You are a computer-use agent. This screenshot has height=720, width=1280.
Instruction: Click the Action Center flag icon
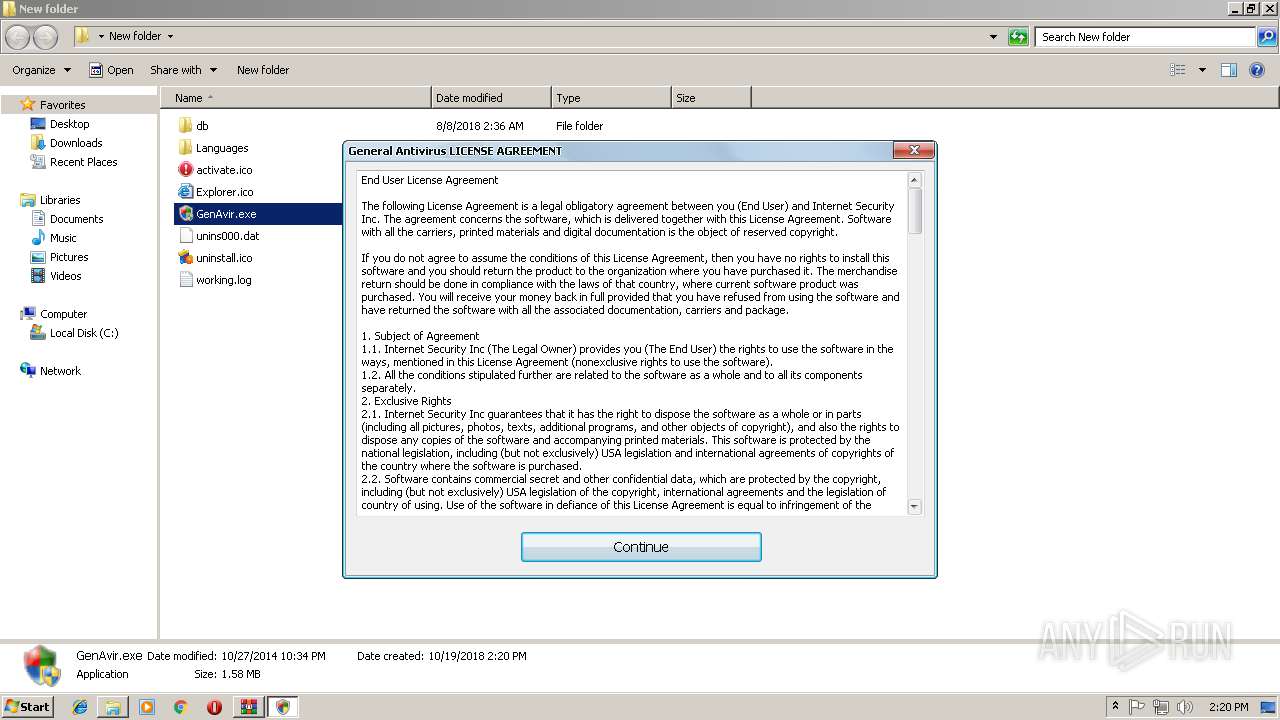[1137, 707]
